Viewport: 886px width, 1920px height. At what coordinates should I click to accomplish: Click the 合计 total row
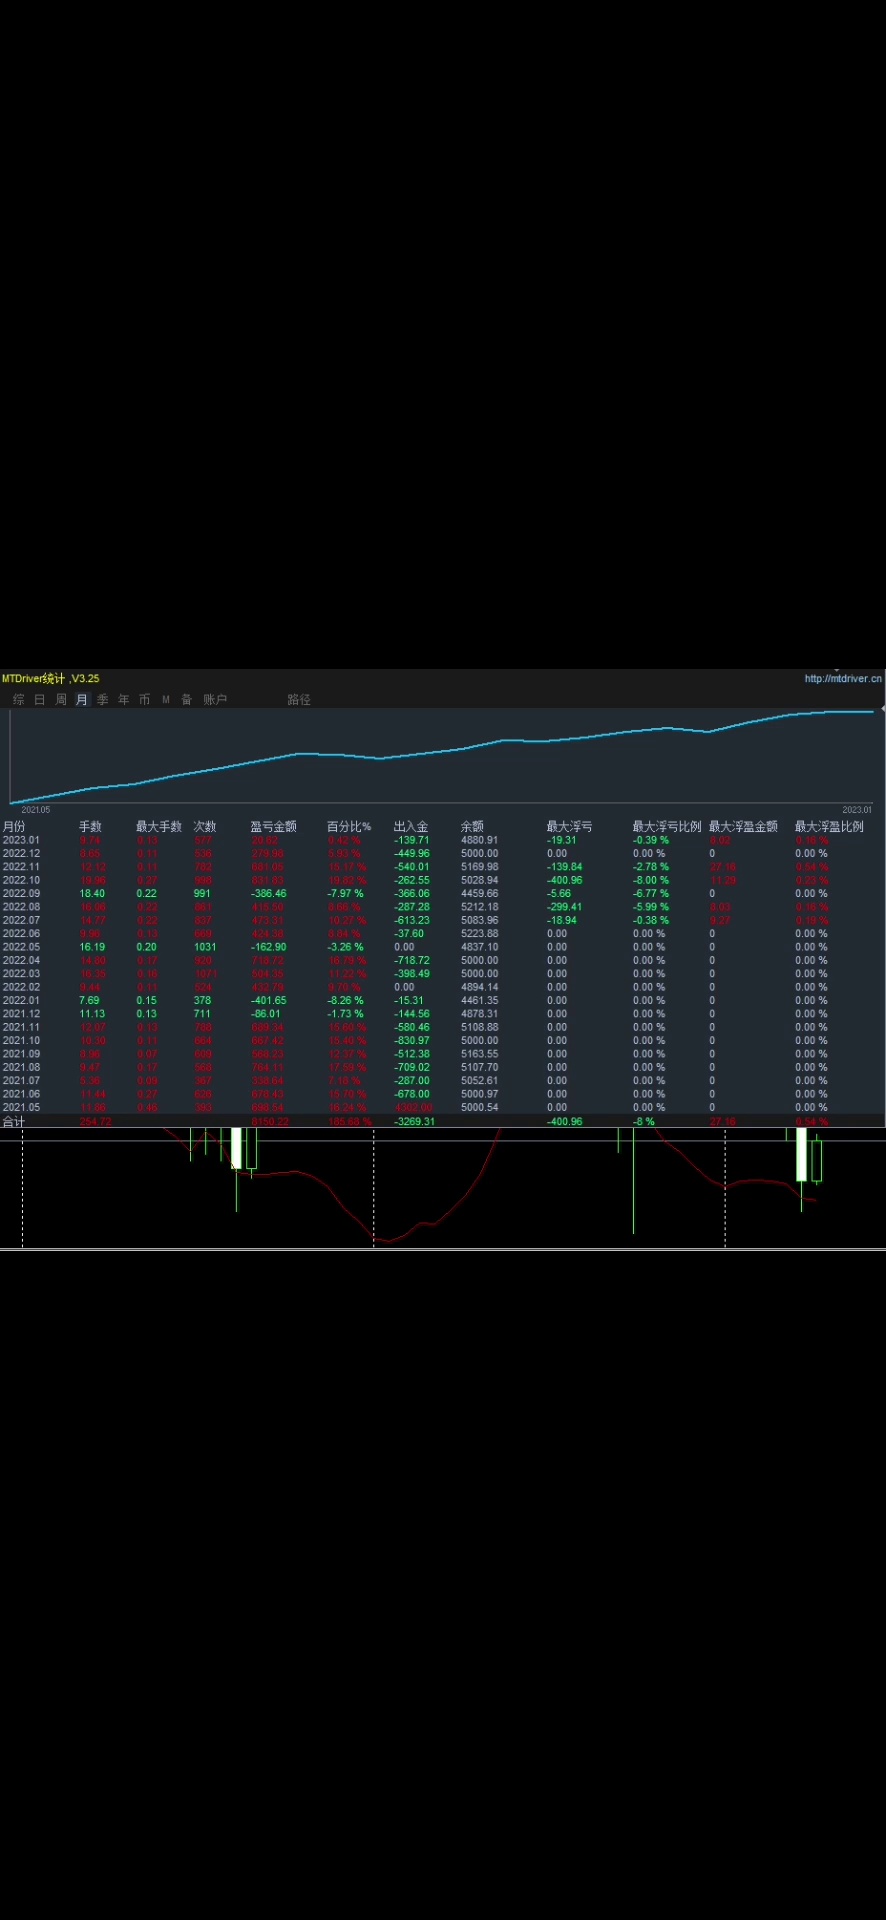(x=14, y=1122)
